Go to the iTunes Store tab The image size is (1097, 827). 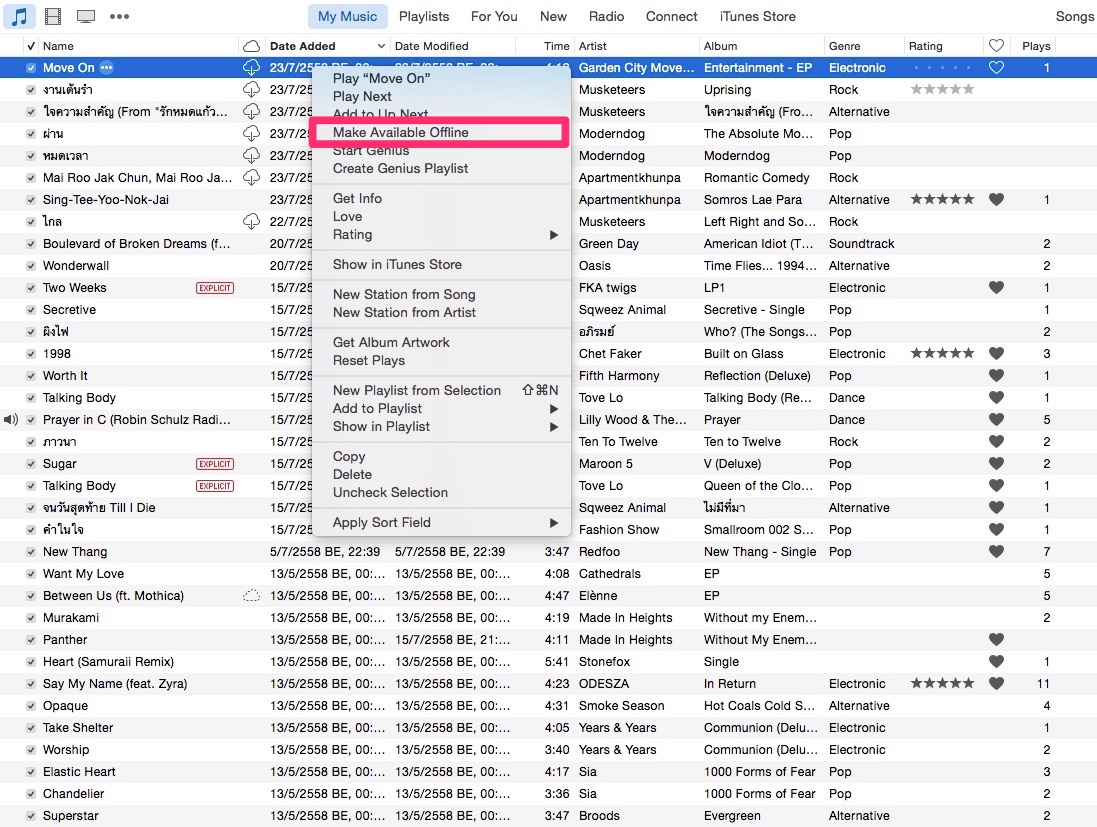coord(757,16)
